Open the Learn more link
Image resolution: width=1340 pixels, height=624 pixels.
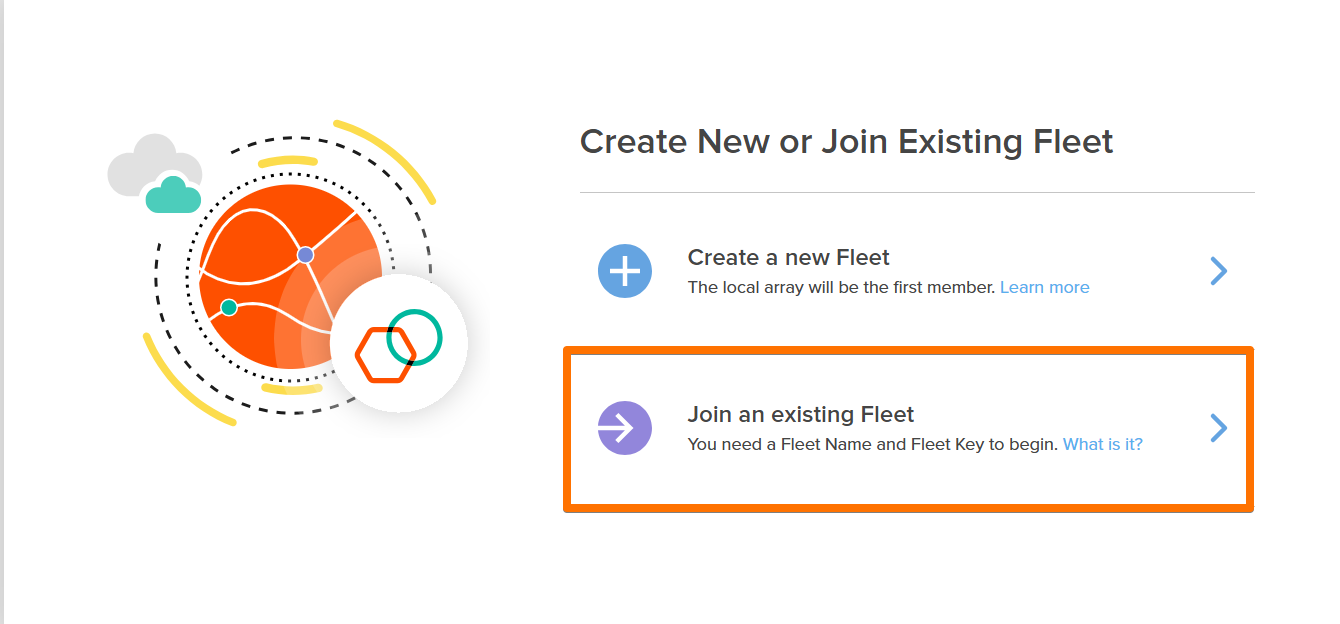[x=1045, y=287]
